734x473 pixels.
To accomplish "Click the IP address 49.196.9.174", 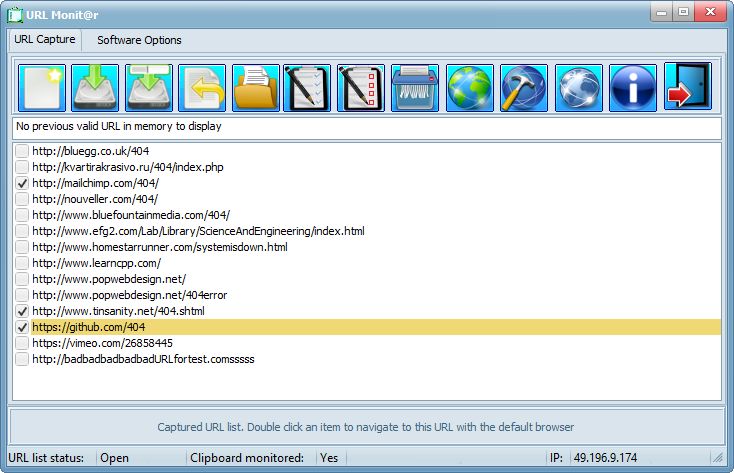I will 605,458.
